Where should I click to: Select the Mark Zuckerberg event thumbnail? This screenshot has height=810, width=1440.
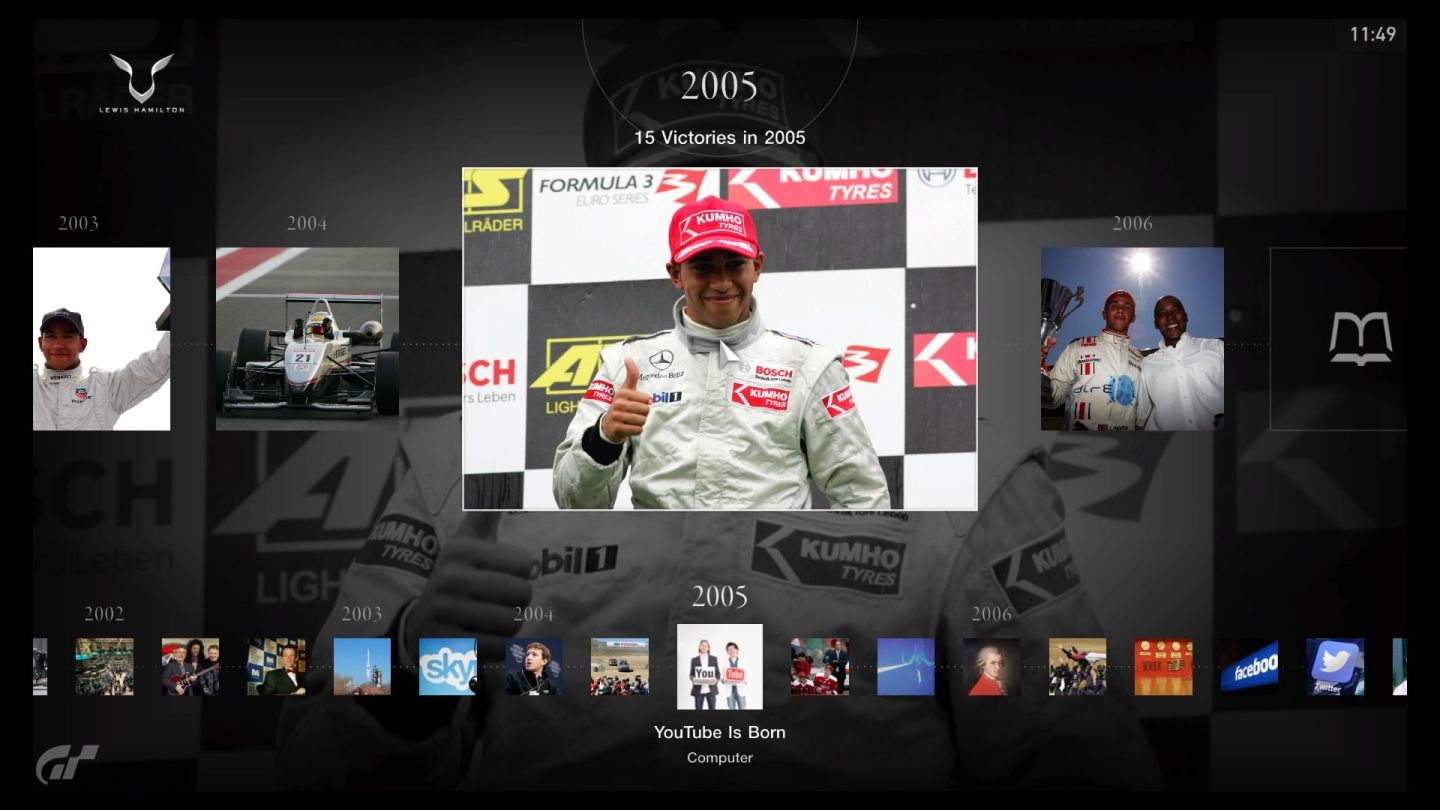coord(534,666)
